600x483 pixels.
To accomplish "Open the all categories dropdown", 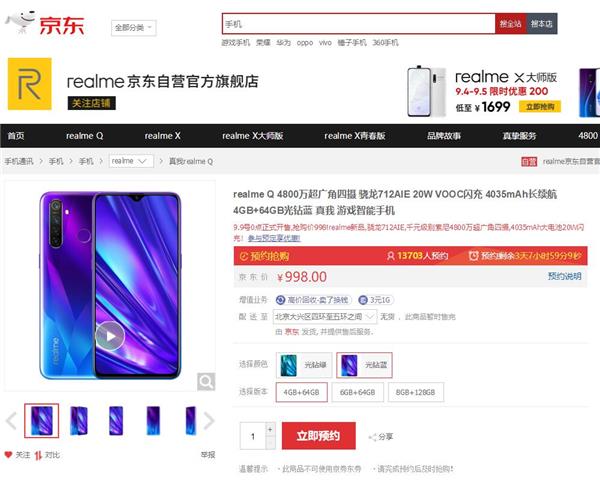I will point(134,28).
